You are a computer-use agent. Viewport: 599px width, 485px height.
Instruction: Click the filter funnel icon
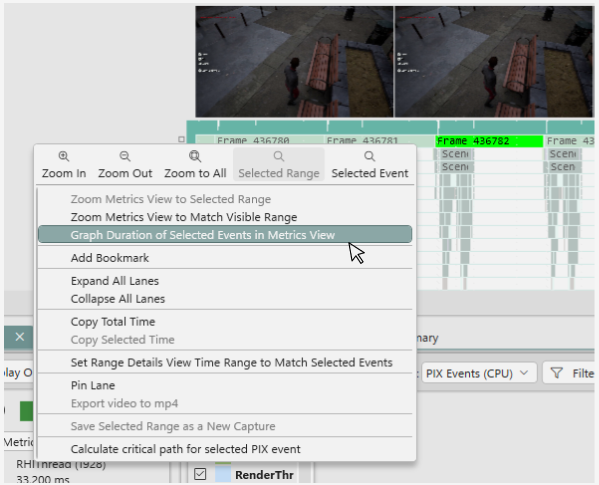click(x=557, y=373)
